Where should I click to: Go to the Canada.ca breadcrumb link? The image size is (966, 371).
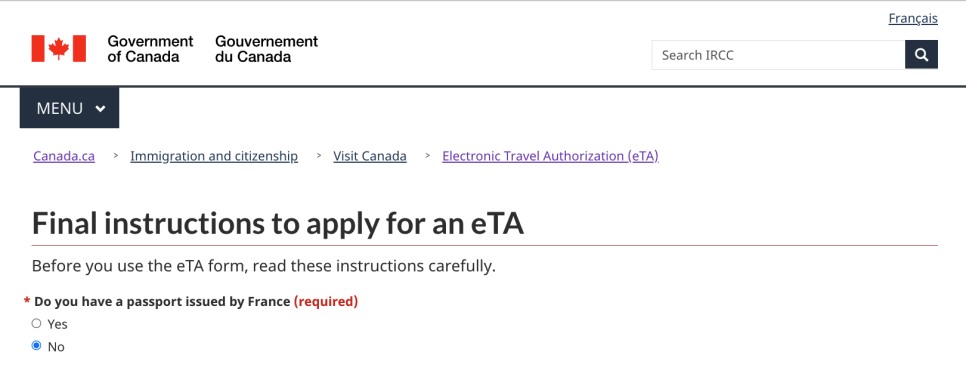coord(64,156)
